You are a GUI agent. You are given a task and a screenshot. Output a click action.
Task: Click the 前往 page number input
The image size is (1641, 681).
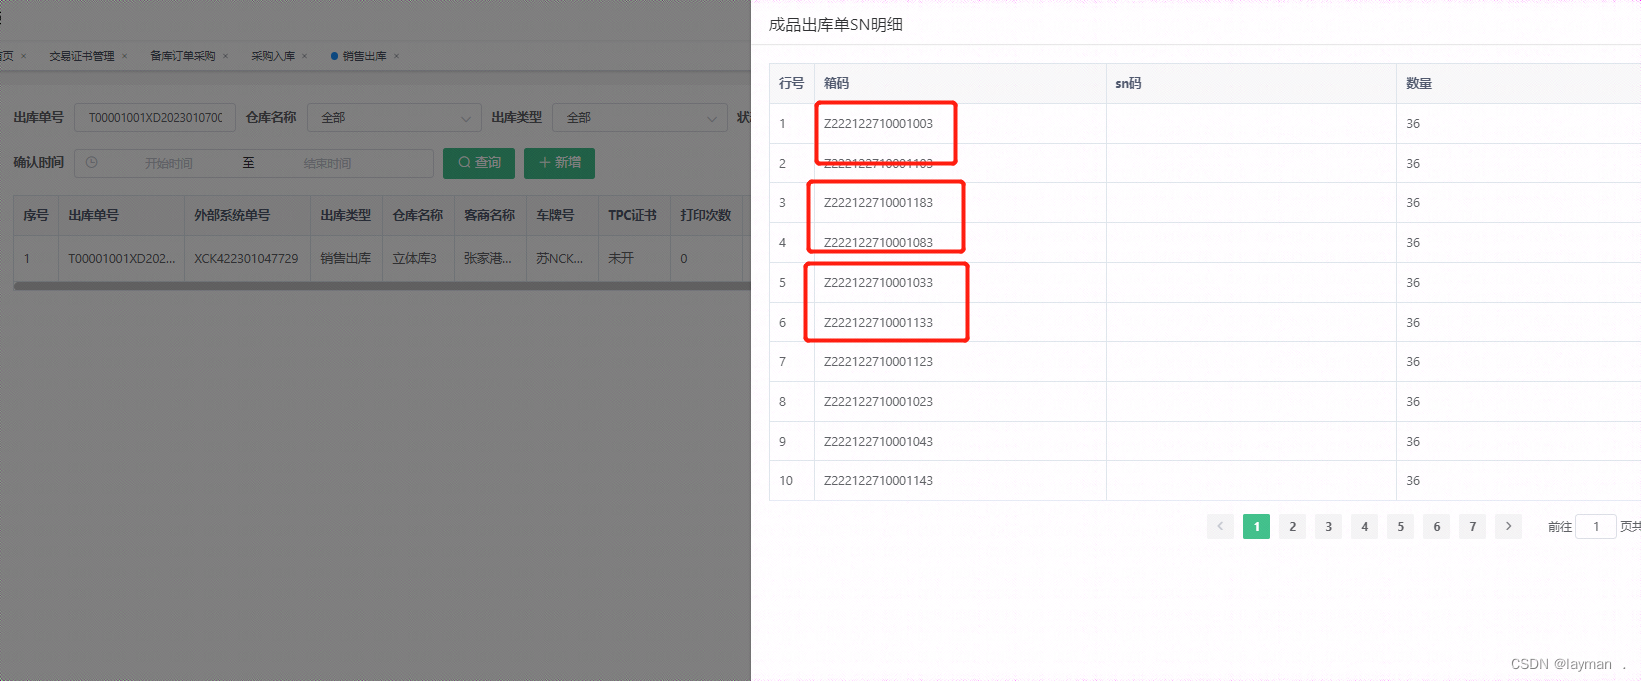pyautogui.click(x=1596, y=526)
